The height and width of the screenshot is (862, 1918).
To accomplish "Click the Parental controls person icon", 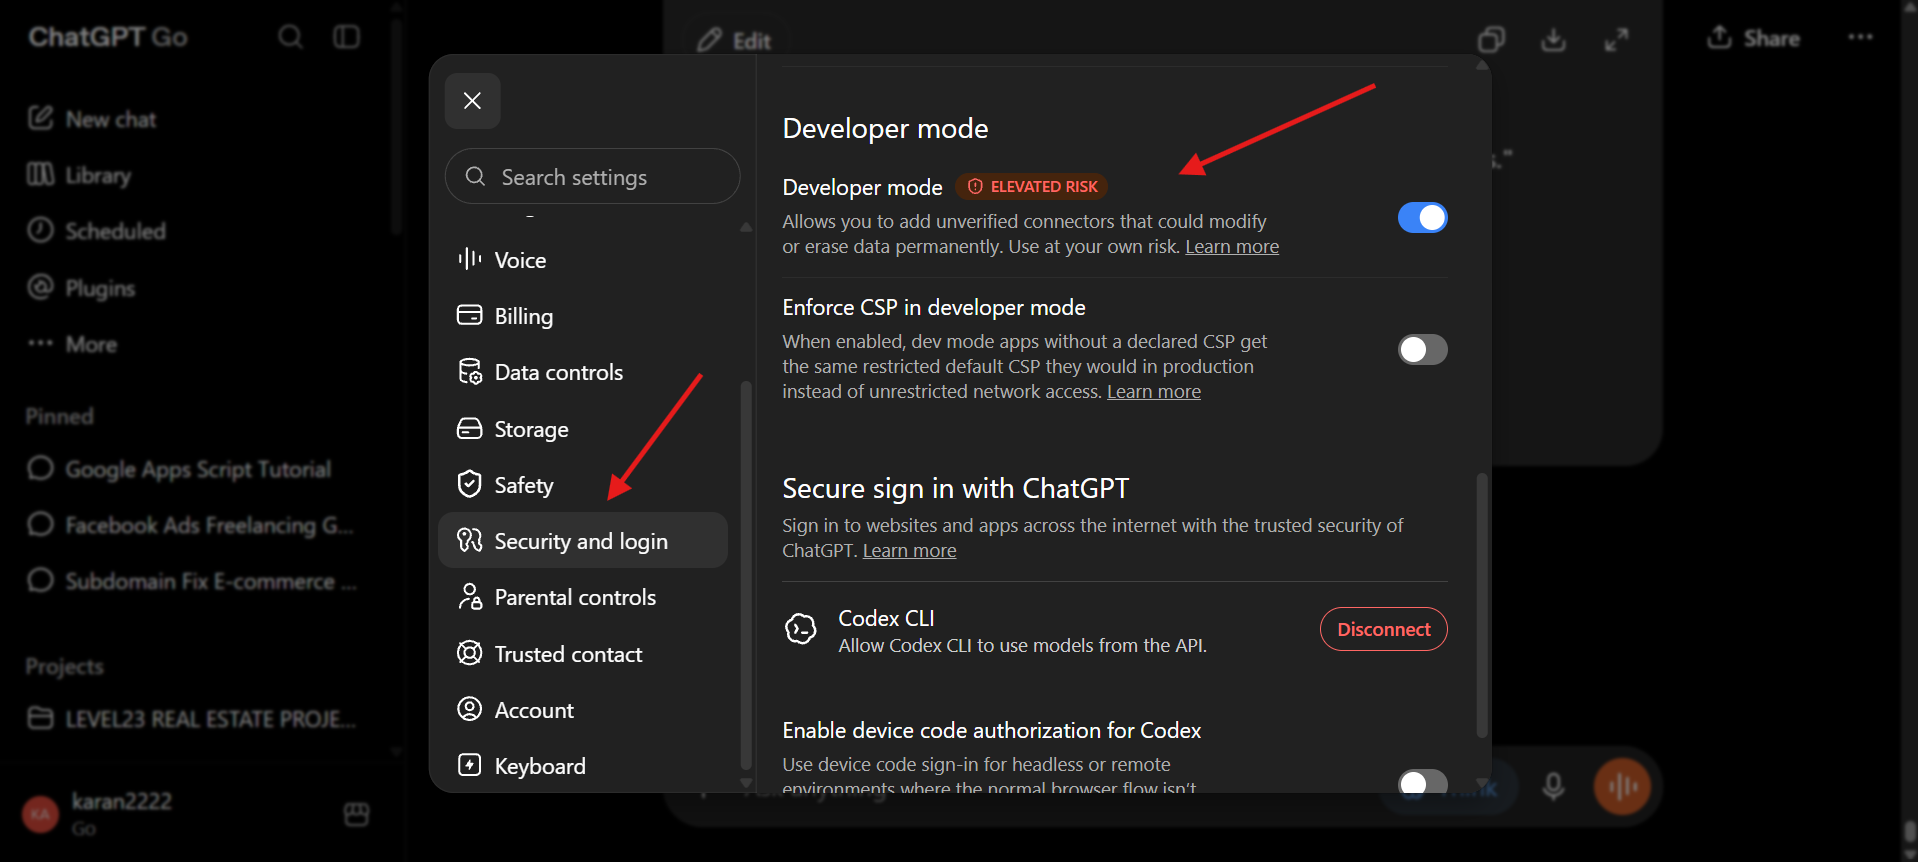I will click(469, 597).
